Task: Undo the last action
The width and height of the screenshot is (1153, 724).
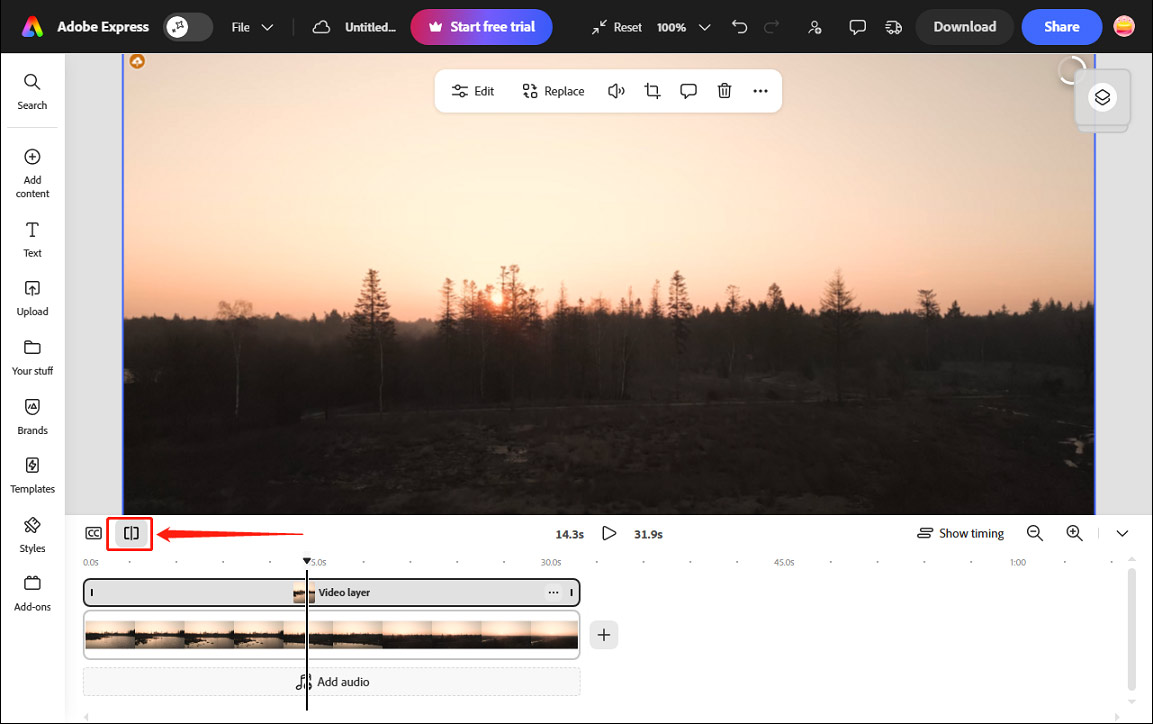Action: [740, 27]
